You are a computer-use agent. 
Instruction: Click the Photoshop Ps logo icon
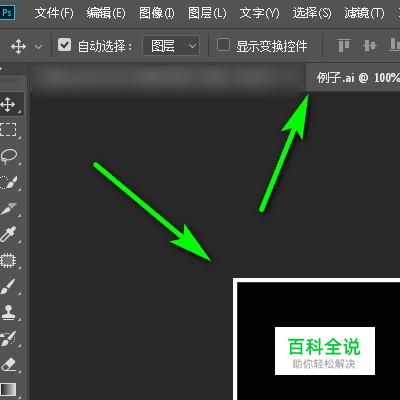pyautogui.click(x=7, y=13)
